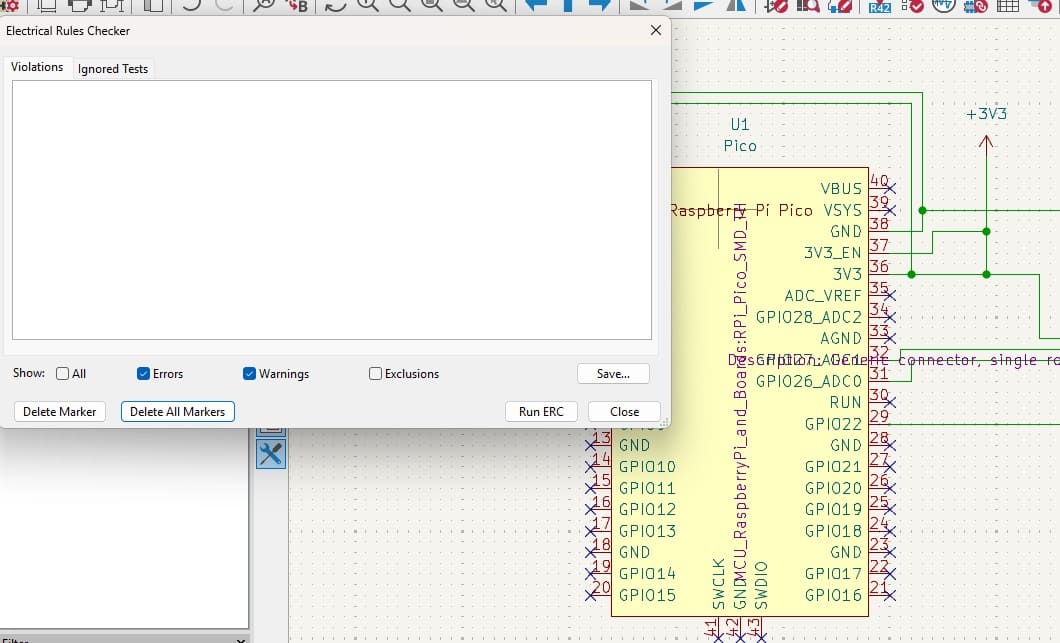Open Assign Footprints tool icon
The width and height of the screenshot is (1060, 643).
coord(975,6)
